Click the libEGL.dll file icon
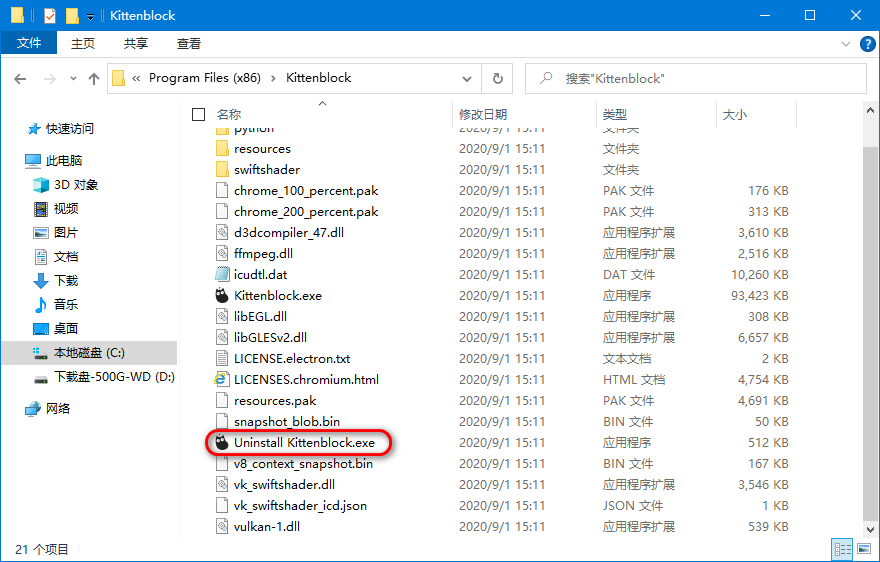The width and height of the screenshot is (880, 562). (222, 317)
